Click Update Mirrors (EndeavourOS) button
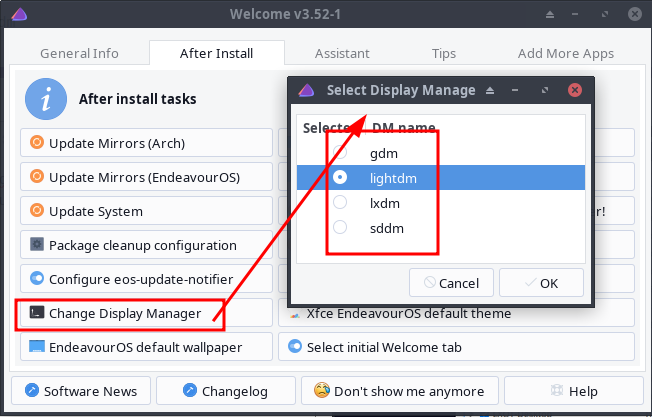The width and height of the screenshot is (652, 417). pos(146,177)
